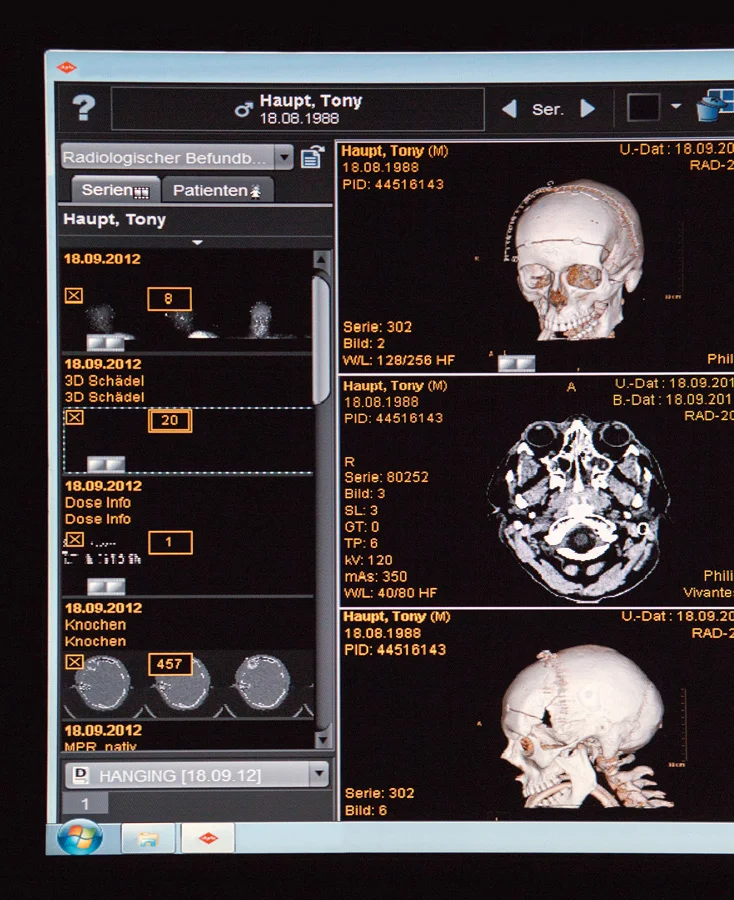
Task: Go to previous series arrow
Action: pyautogui.click(x=509, y=108)
